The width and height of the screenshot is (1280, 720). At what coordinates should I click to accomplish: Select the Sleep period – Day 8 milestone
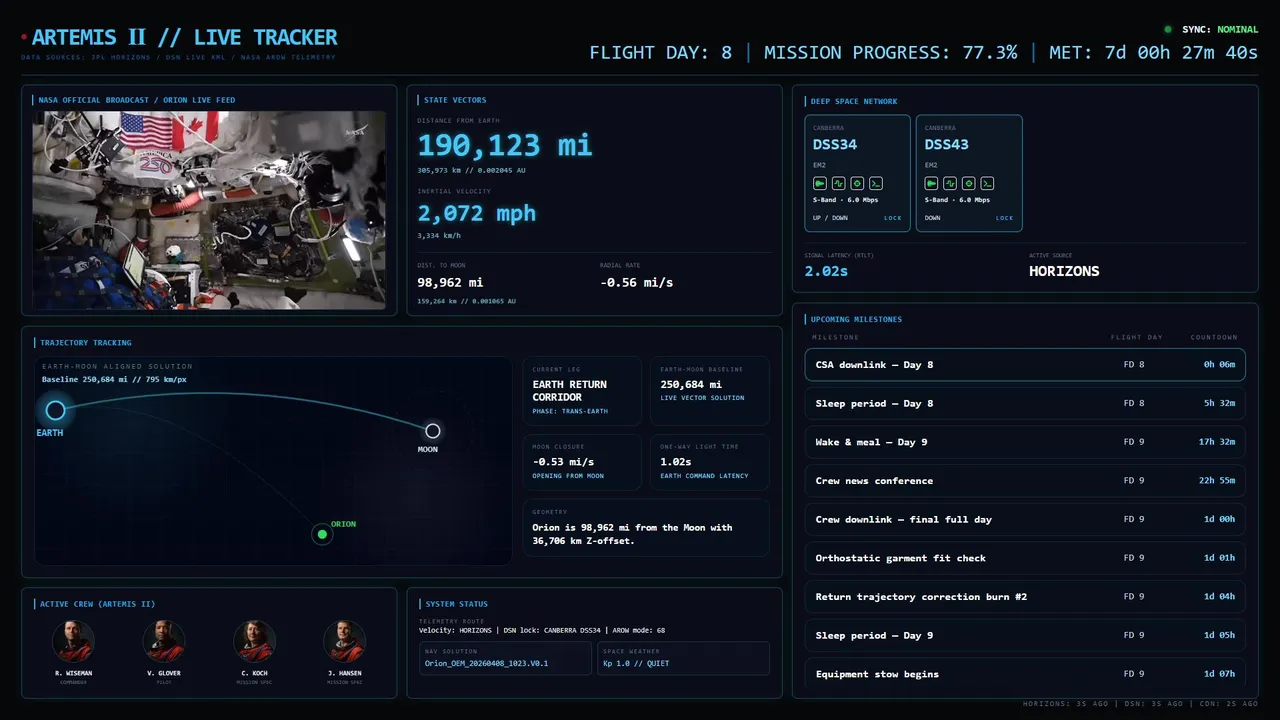(1025, 403)
